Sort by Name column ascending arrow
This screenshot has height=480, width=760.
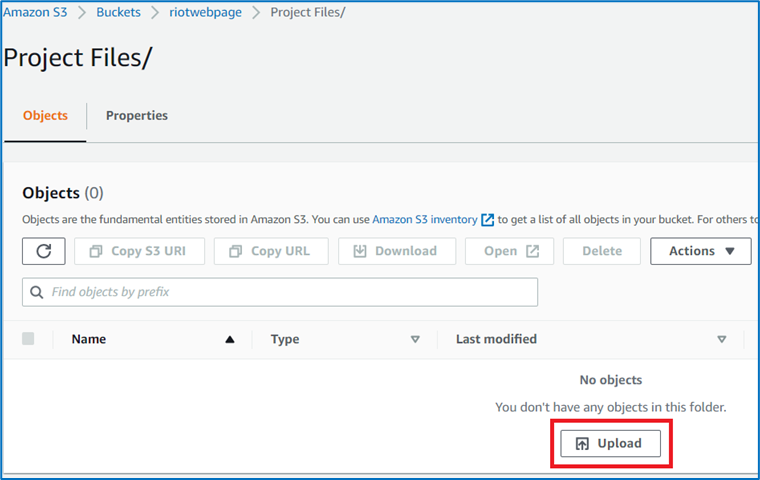230,339
